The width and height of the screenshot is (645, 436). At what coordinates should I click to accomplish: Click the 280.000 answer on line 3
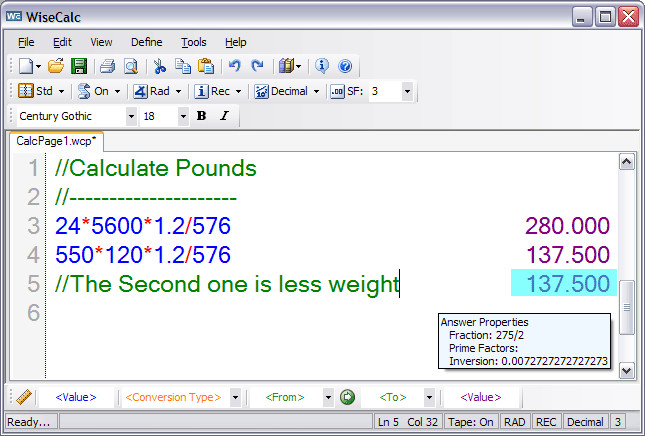(x=567, y=225)
